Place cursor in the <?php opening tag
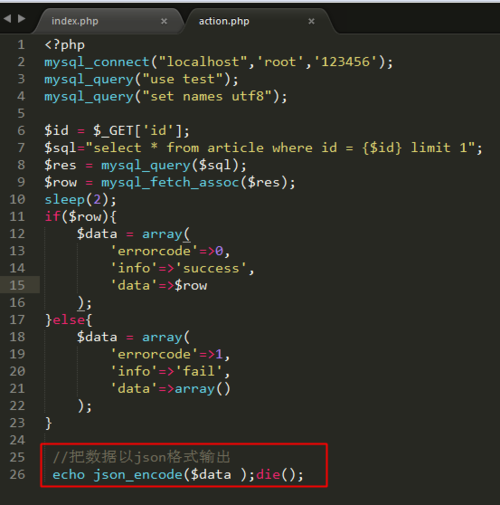500x505 pixels. 65,45
